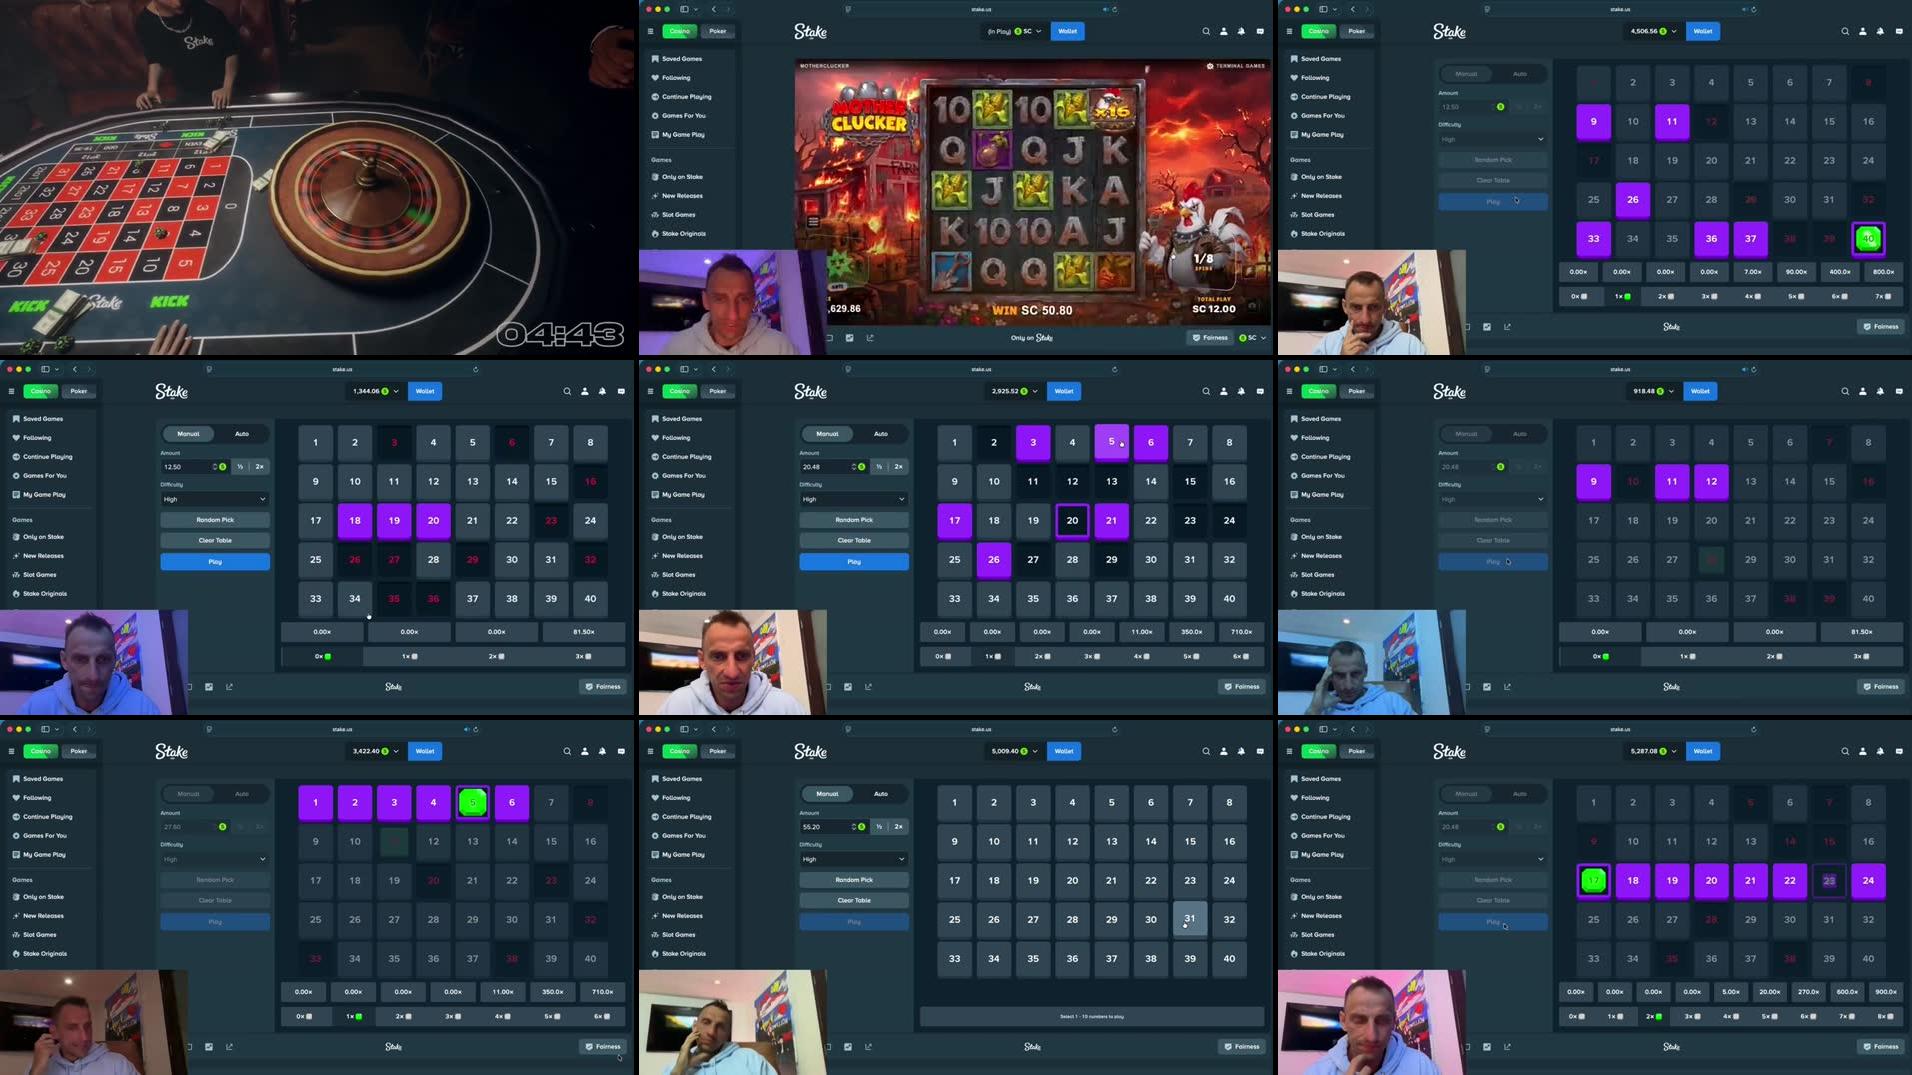Toggle Safari sidebar in the 2,925.52 window
The height and width of the screenshot is (1075, 1912).
684,369
